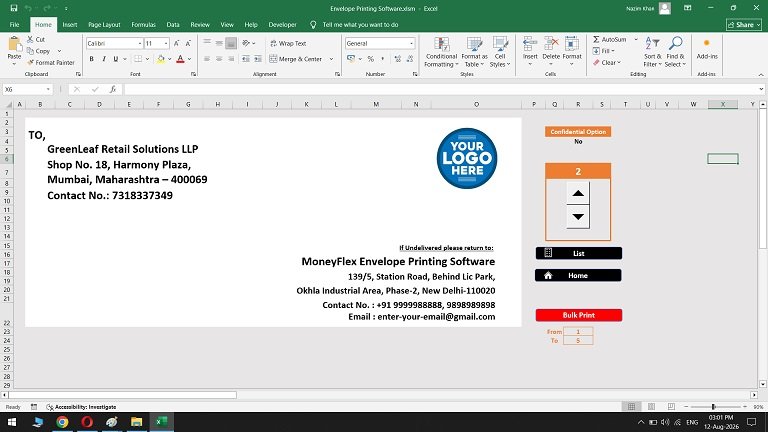Image resolution: width=768 pixels, height=432 pixels.
Task: Click the Share button
Action: (x=744, y=24)
